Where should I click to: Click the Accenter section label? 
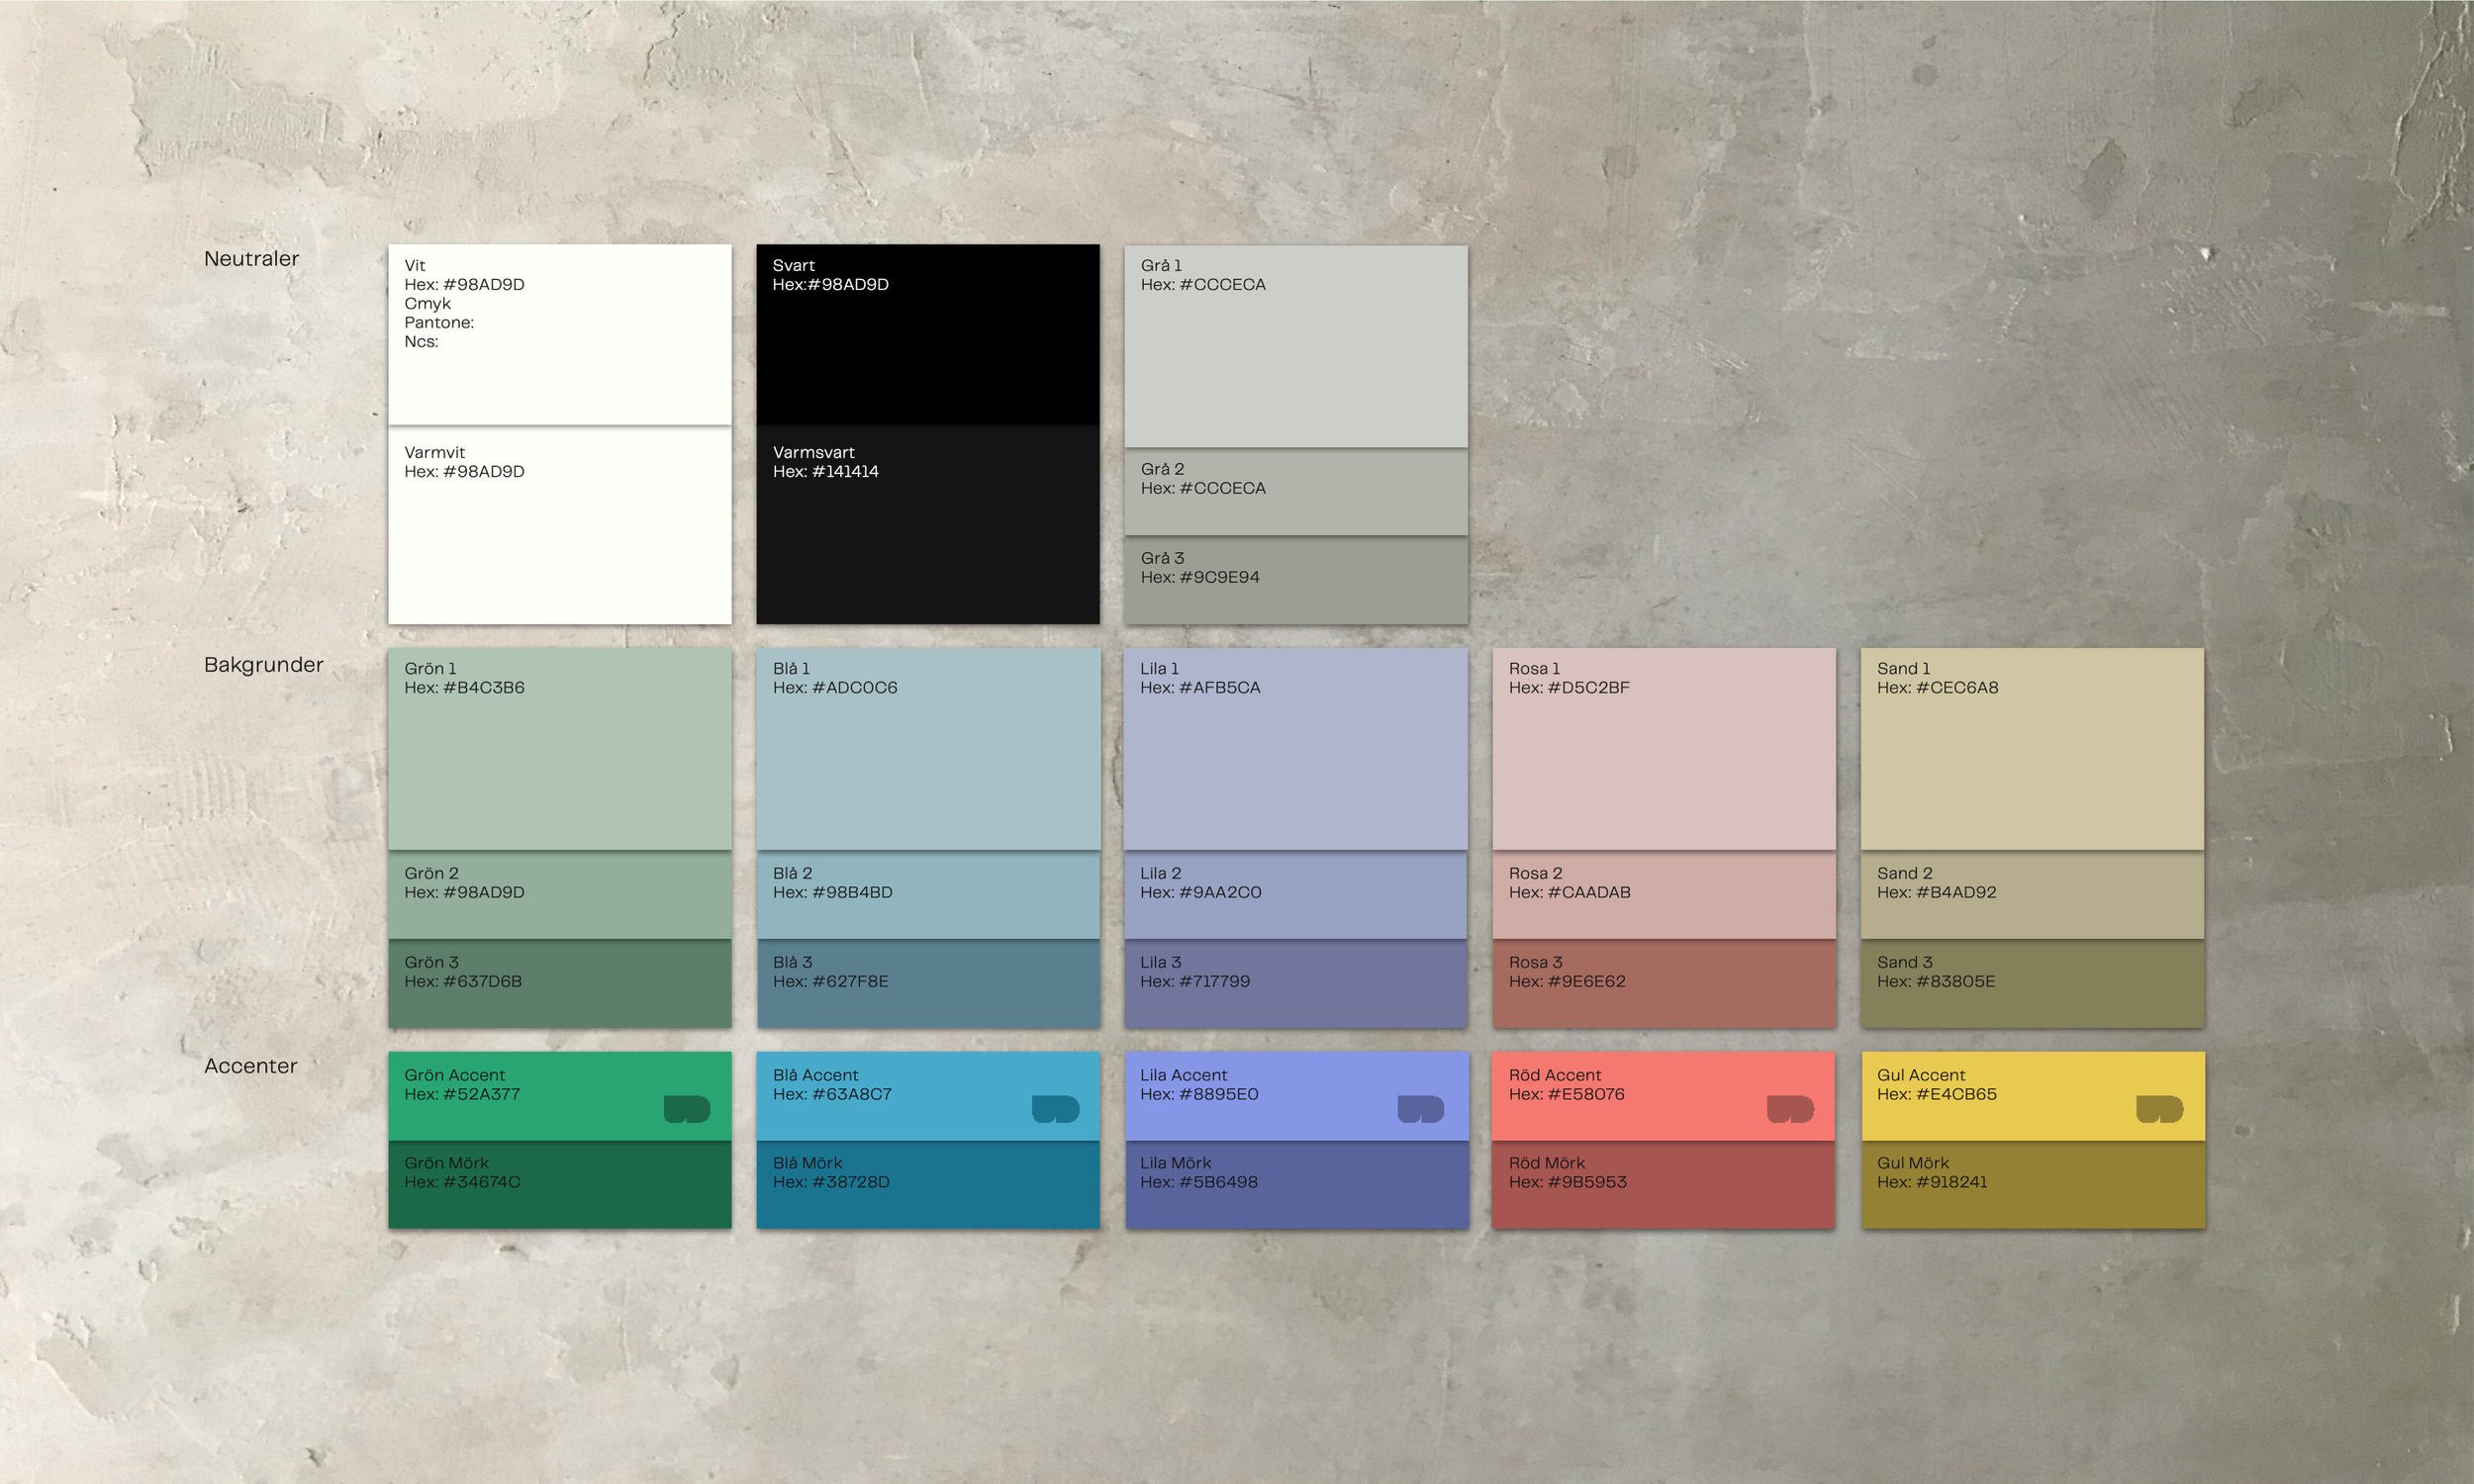coord(251,1065)
